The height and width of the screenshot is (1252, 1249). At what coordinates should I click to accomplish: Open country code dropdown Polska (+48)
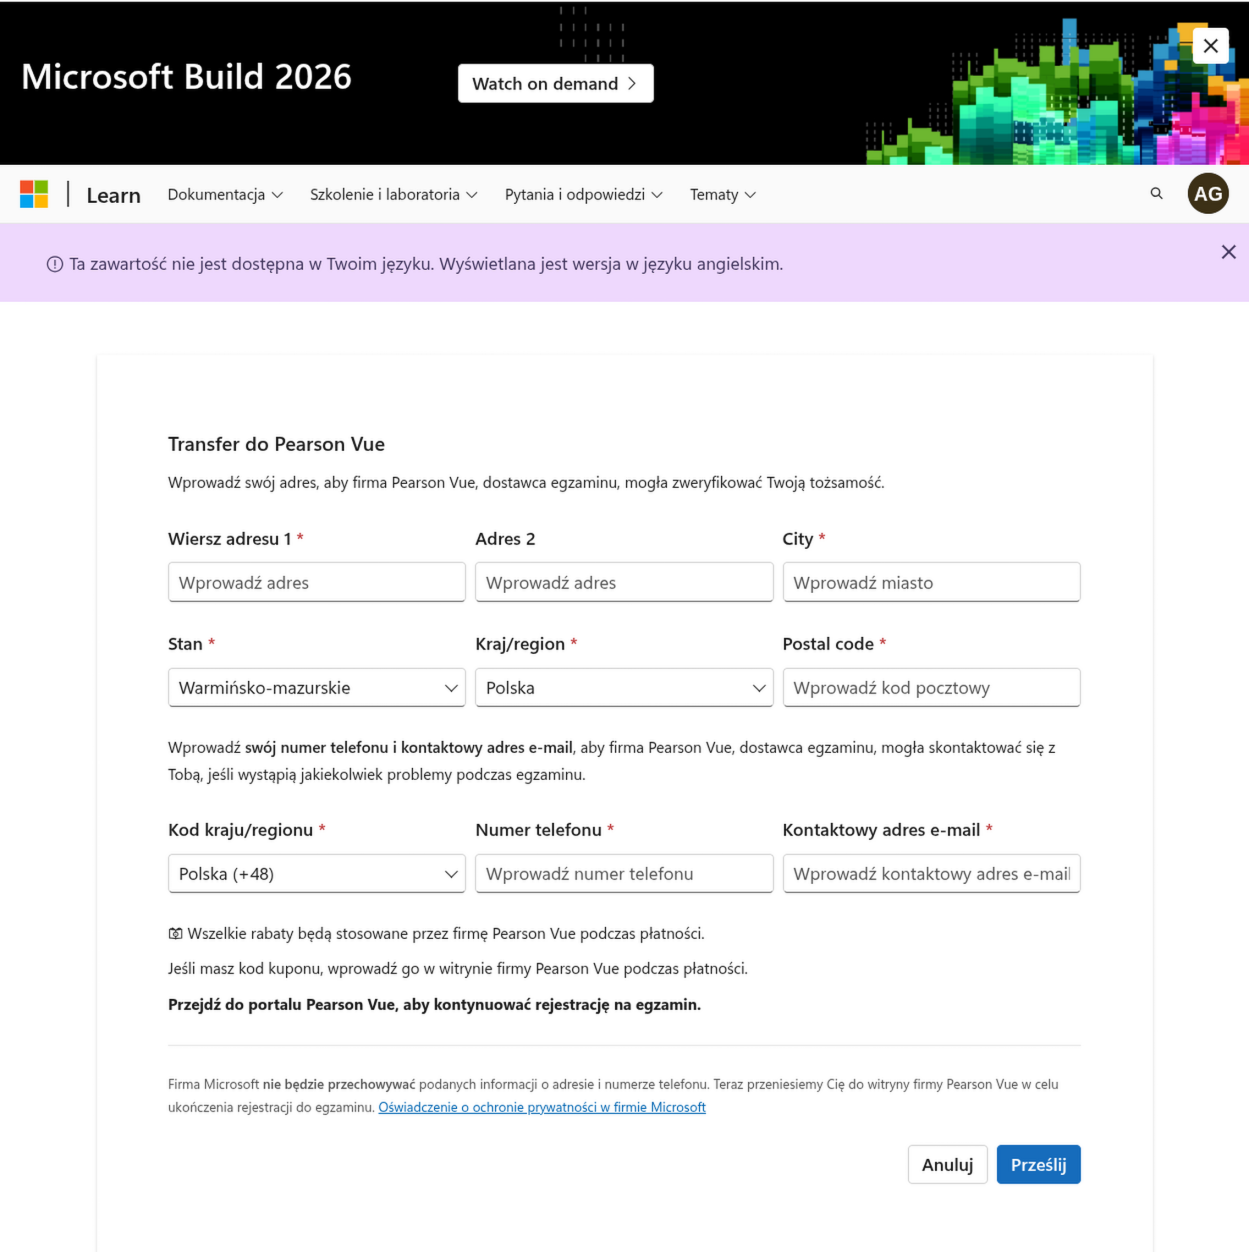[317, 874]
